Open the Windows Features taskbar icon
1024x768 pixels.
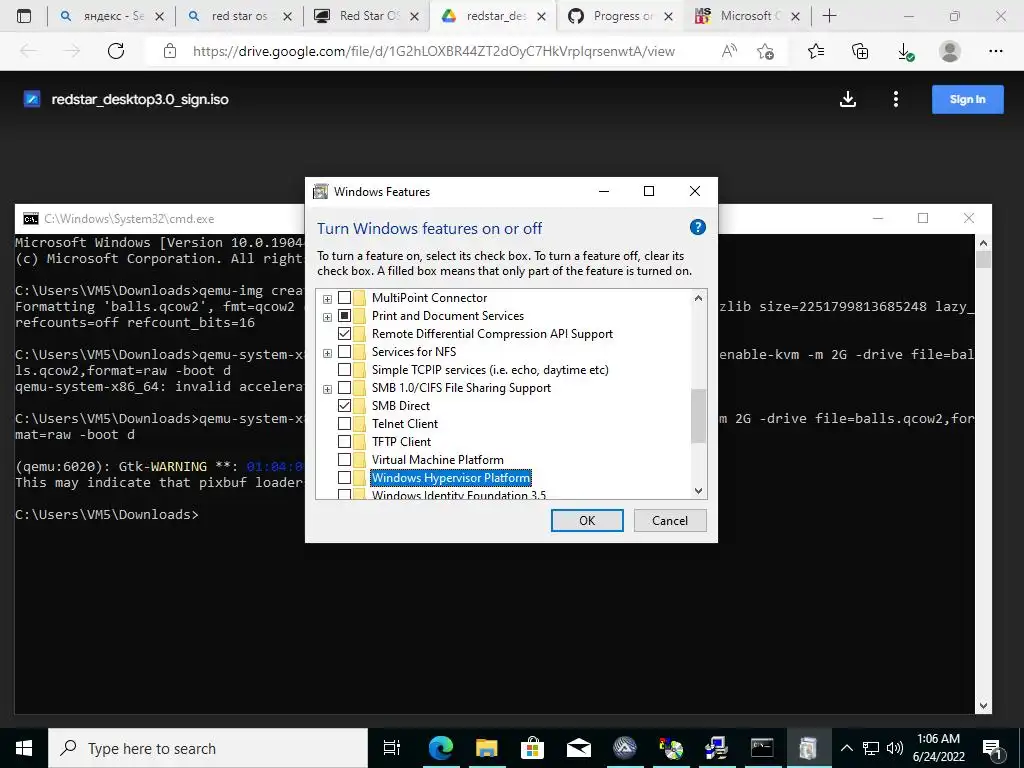pos(808,748)
